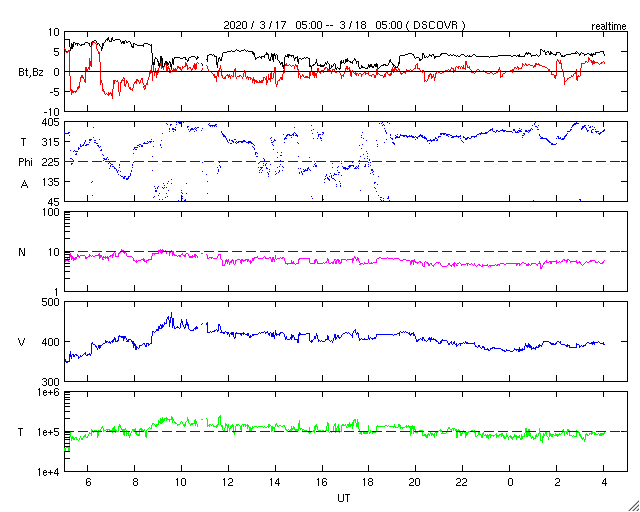
Task: Click the "1e+6" temperature tick label
Action: pos(49,392)
